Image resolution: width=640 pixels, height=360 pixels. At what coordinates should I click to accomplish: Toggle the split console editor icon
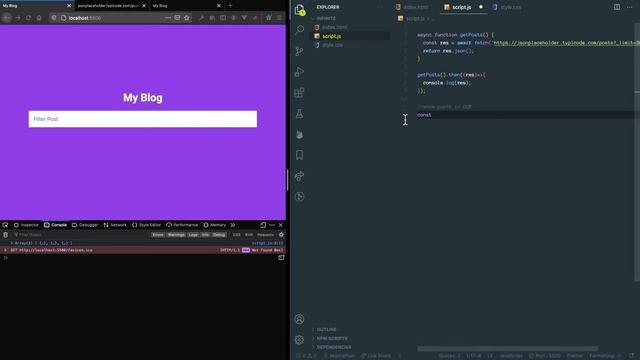click(281, 258)
